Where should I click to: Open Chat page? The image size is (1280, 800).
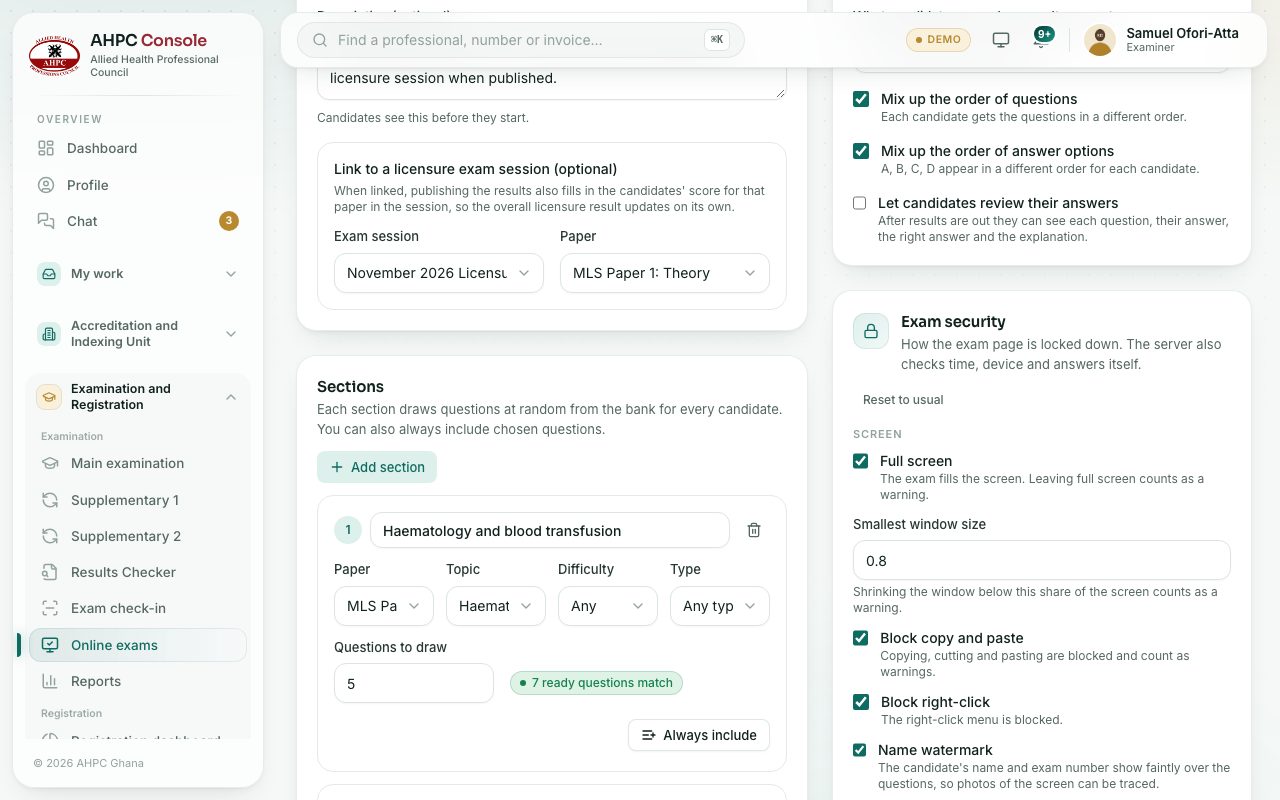pos(138,221)
